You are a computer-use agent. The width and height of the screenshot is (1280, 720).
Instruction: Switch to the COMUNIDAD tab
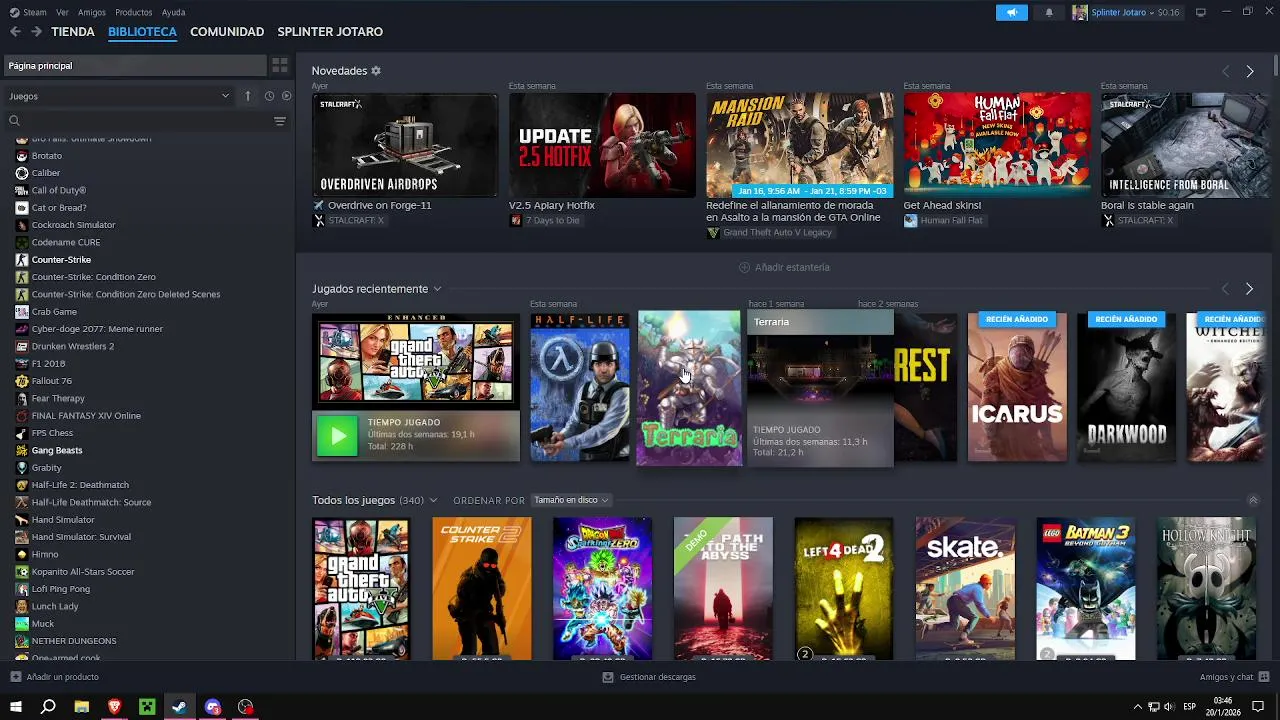tap(227, 32)
